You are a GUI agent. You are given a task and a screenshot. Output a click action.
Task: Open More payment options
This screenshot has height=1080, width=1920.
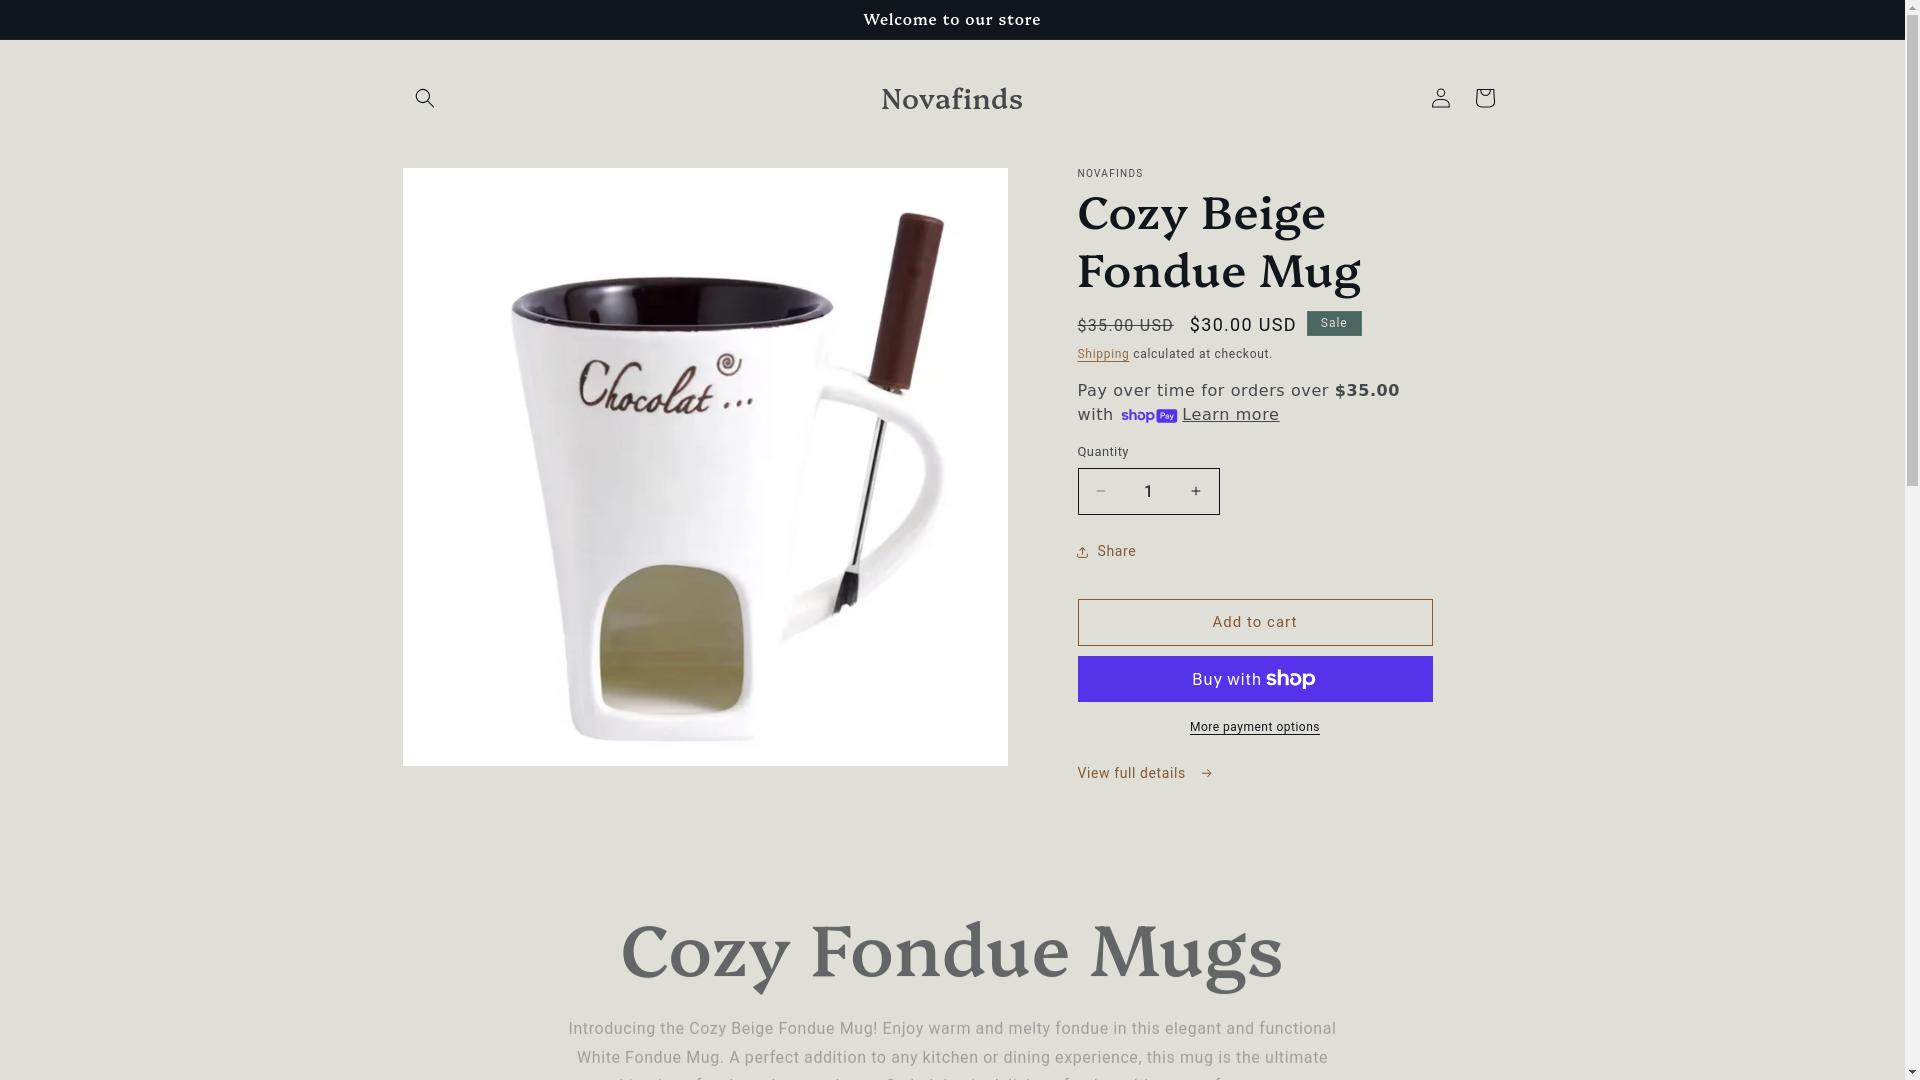coord(1254,727)
